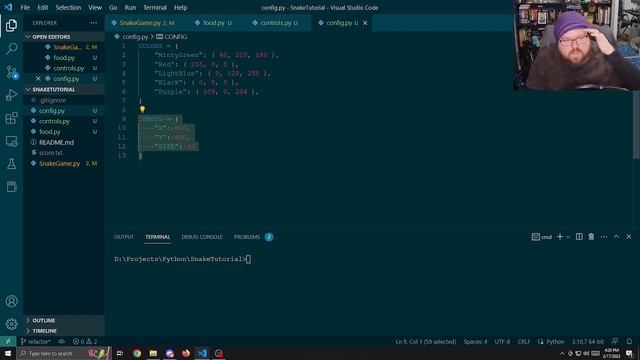Screen dimensions: 640x360
Task: Open Source Control view icon
Action: 11,72
